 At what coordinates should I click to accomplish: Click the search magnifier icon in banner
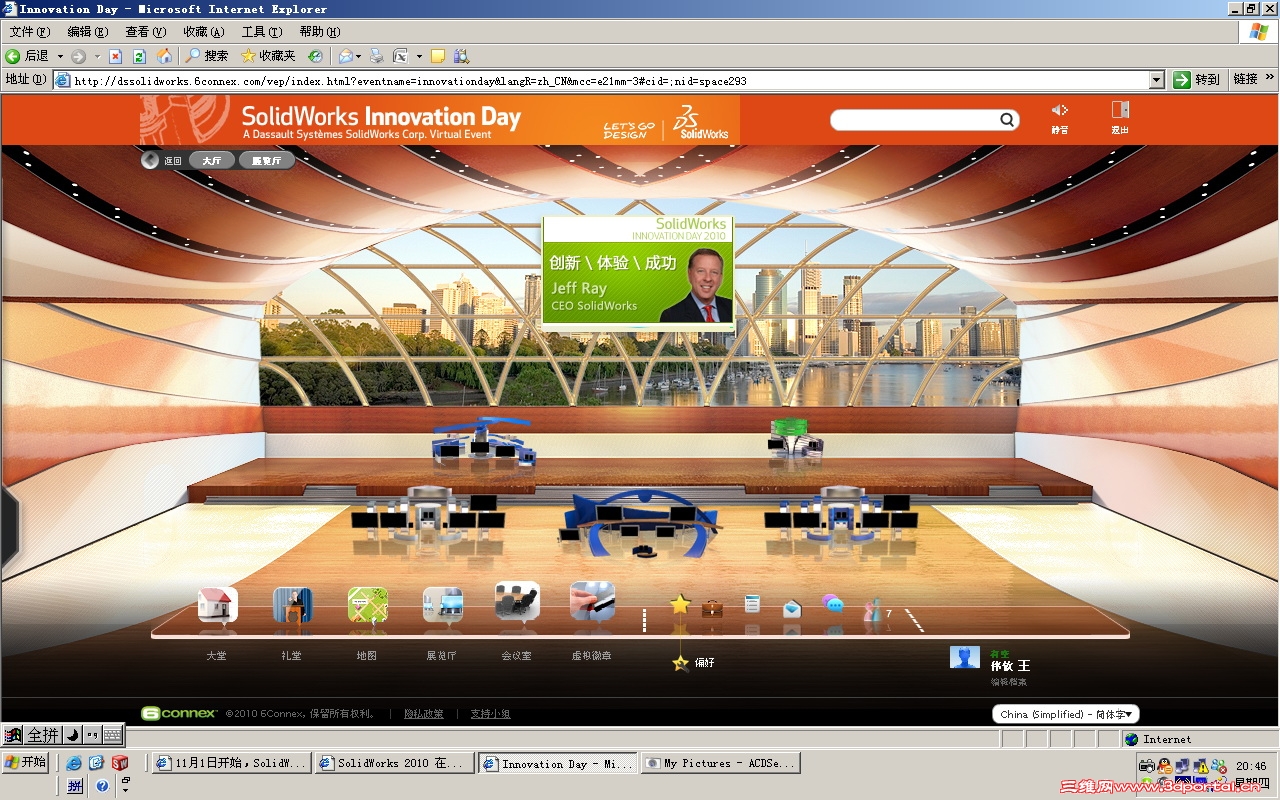[x=1007, y=120]
